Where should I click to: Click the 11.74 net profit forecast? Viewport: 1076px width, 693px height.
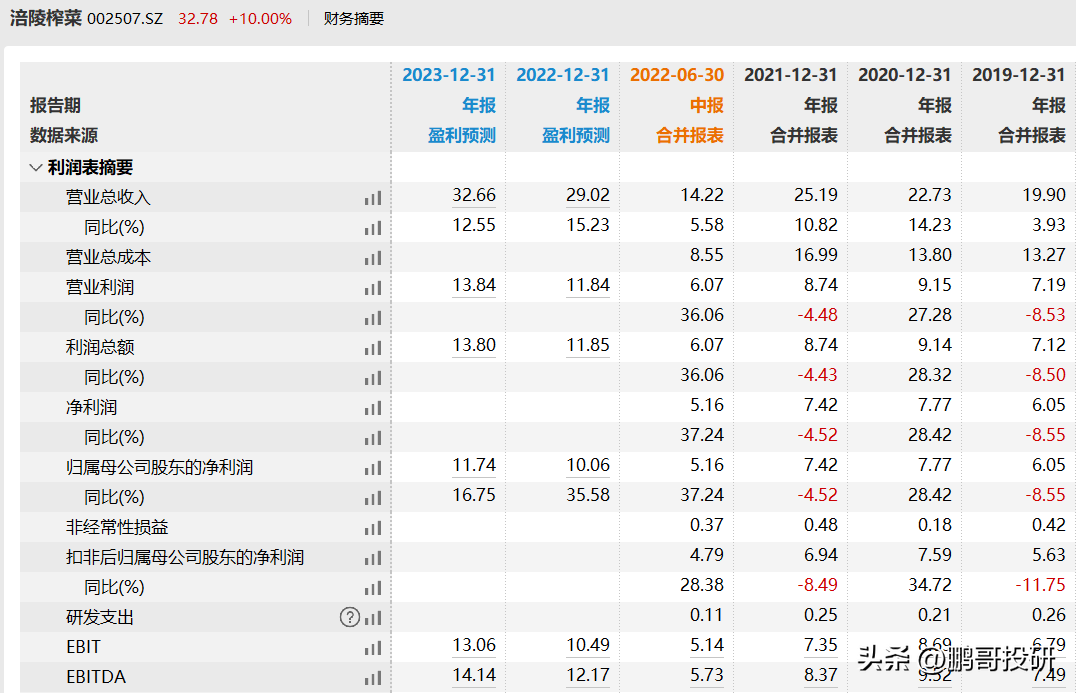click(x=473, y=465)
